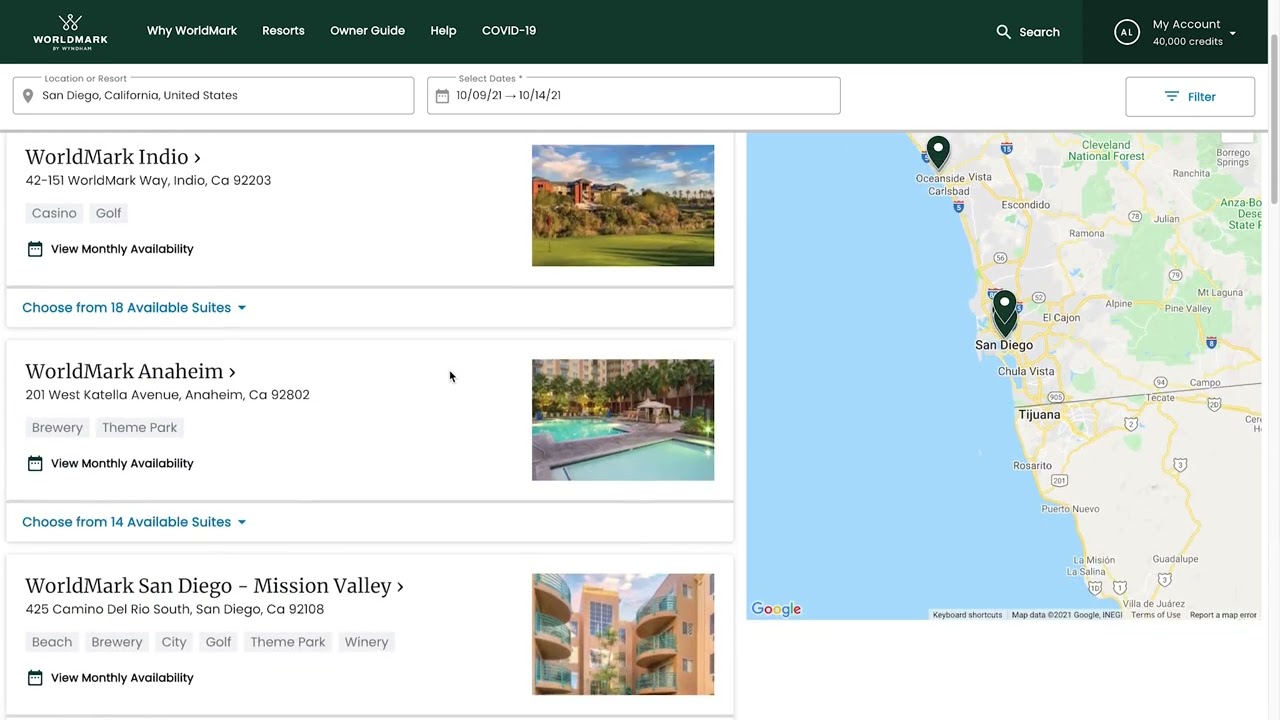Select the Oceanside map pin marker
The image size is (1280, 720).
pos(938,152)
